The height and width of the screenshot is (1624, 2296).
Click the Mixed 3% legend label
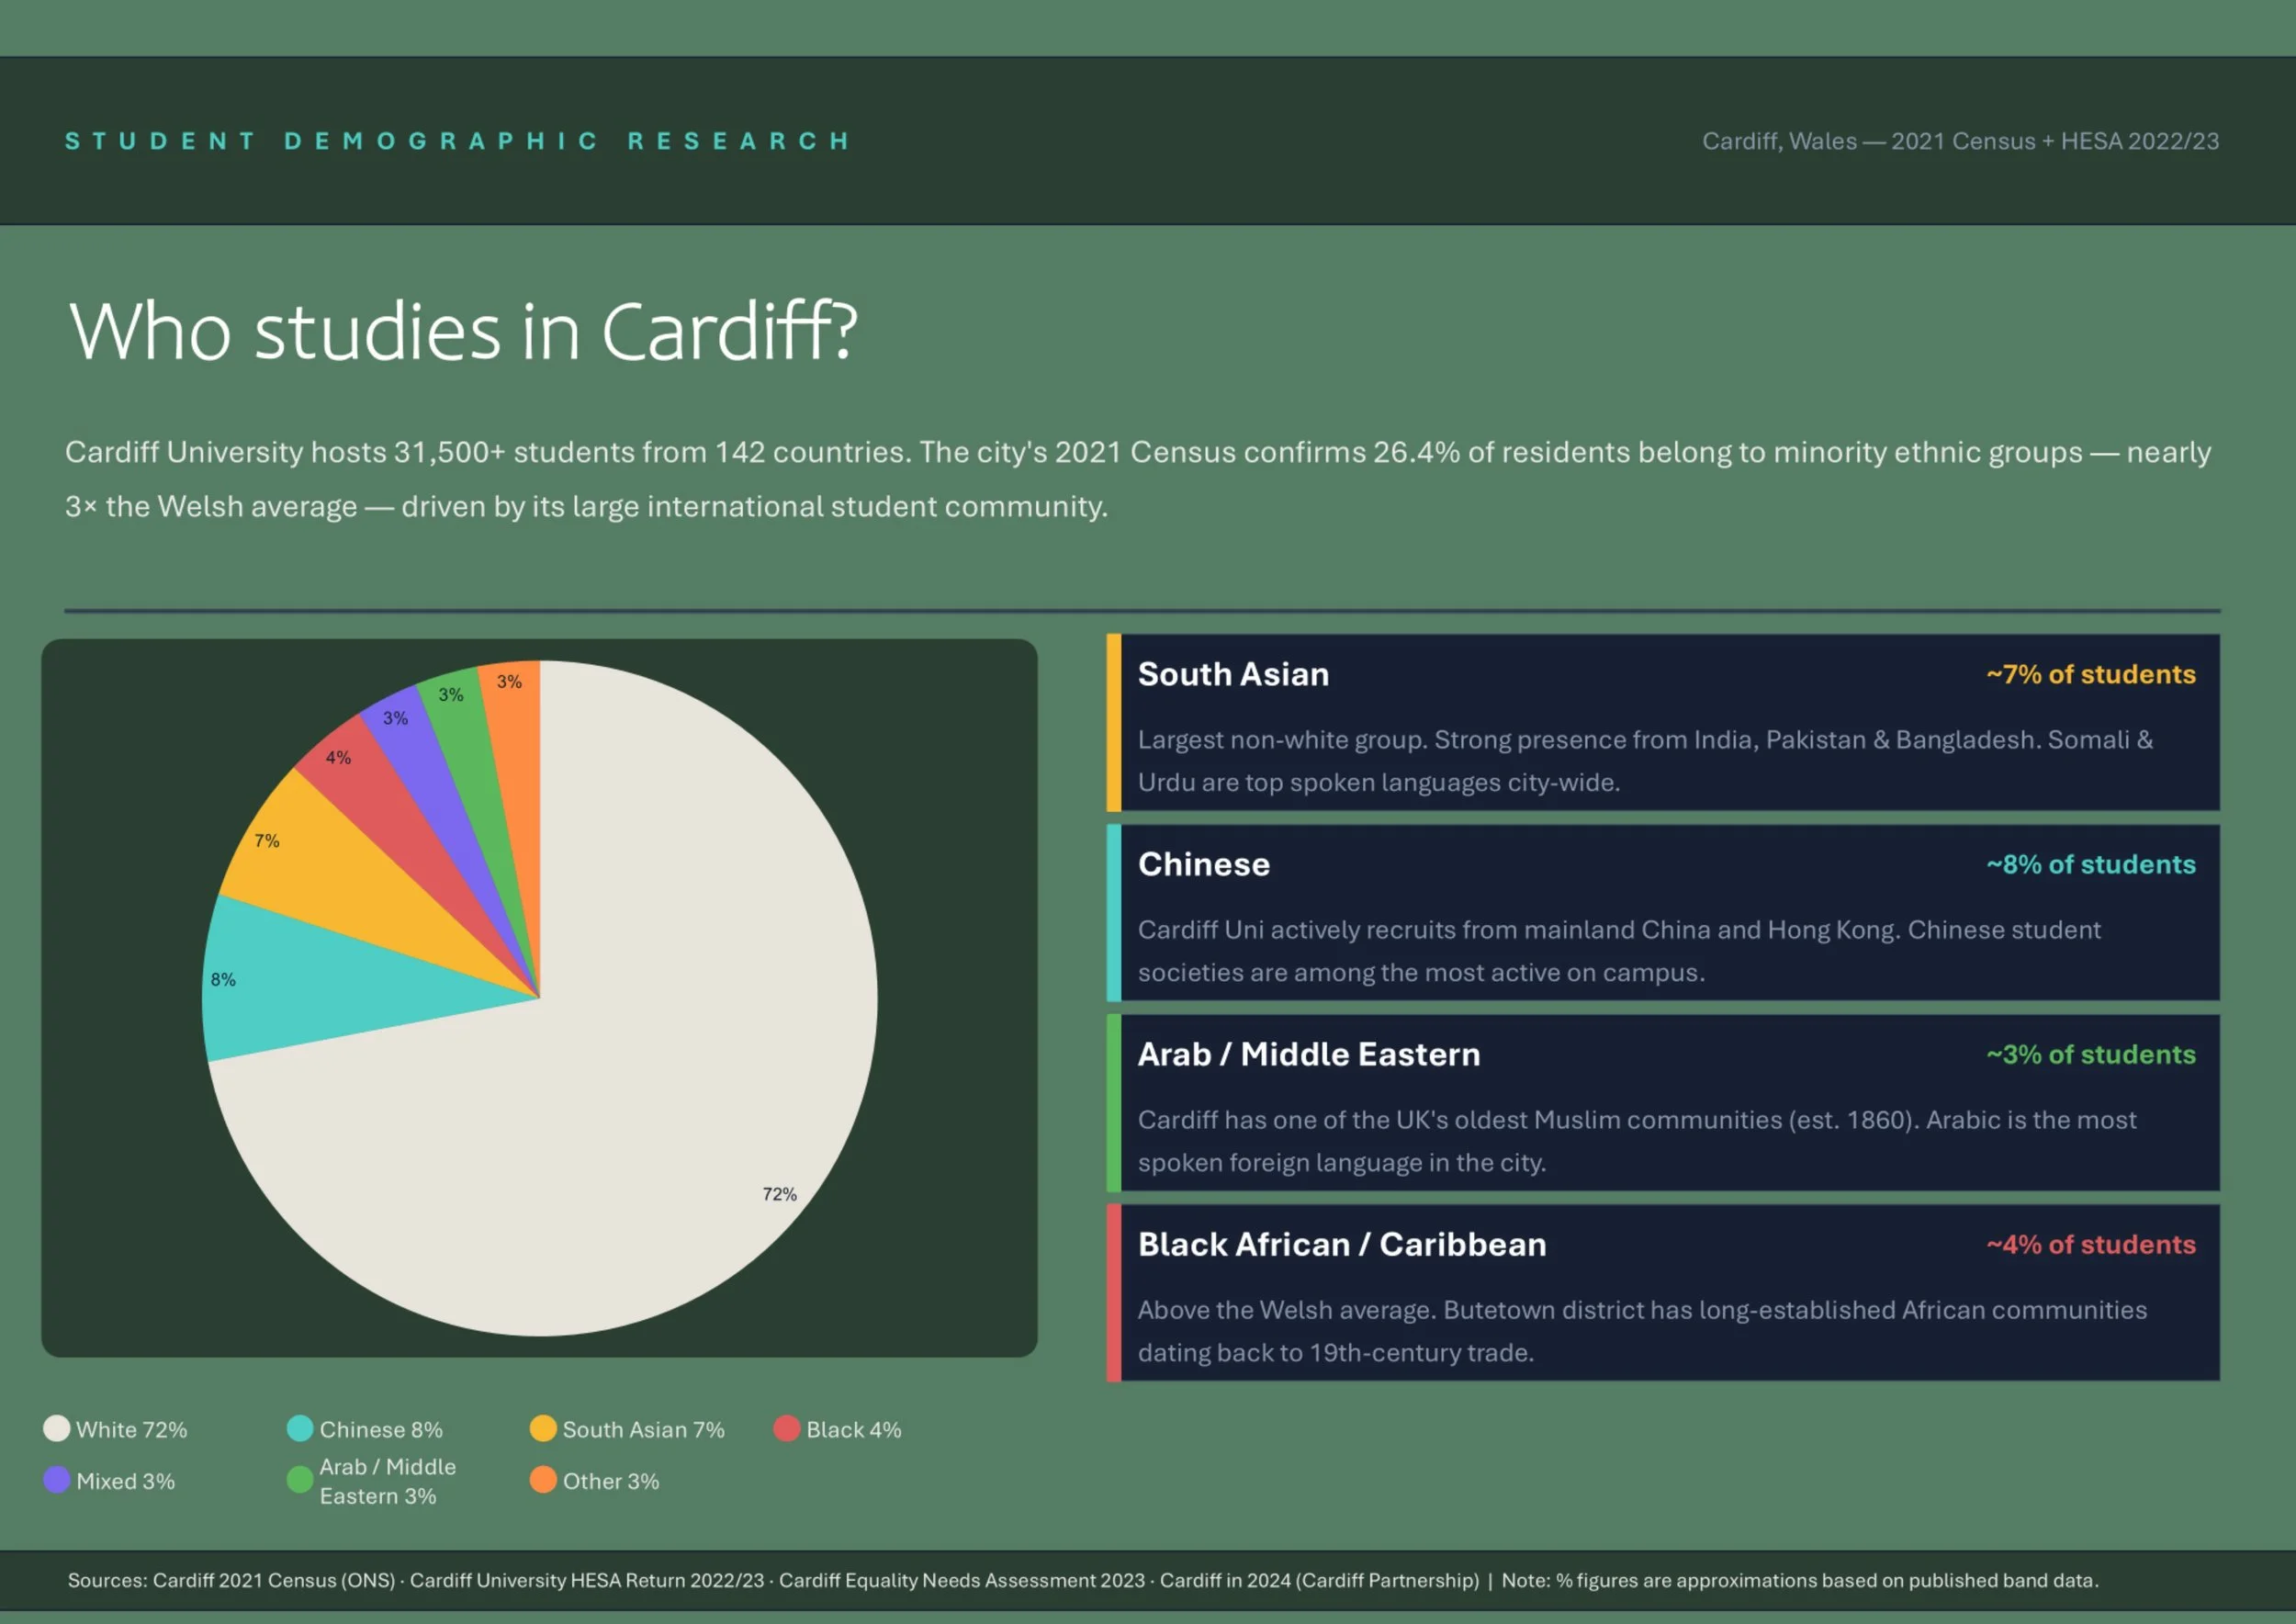pos(126,1481)
